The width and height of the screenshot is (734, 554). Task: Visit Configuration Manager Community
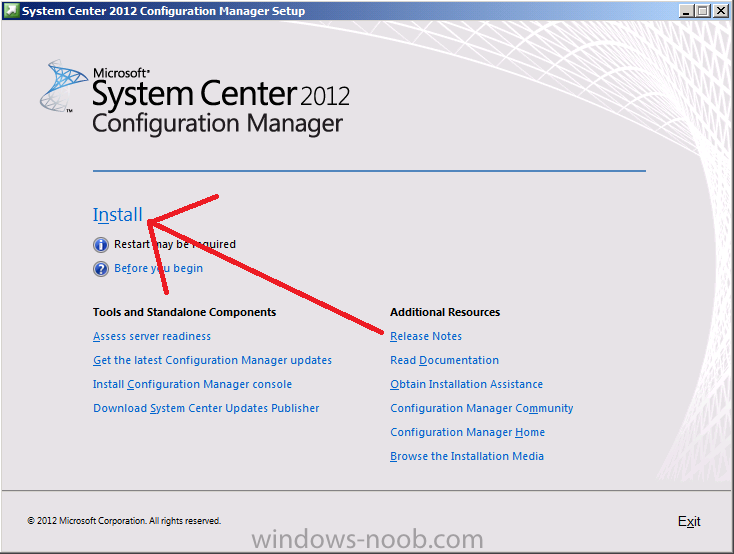[482, 408]
